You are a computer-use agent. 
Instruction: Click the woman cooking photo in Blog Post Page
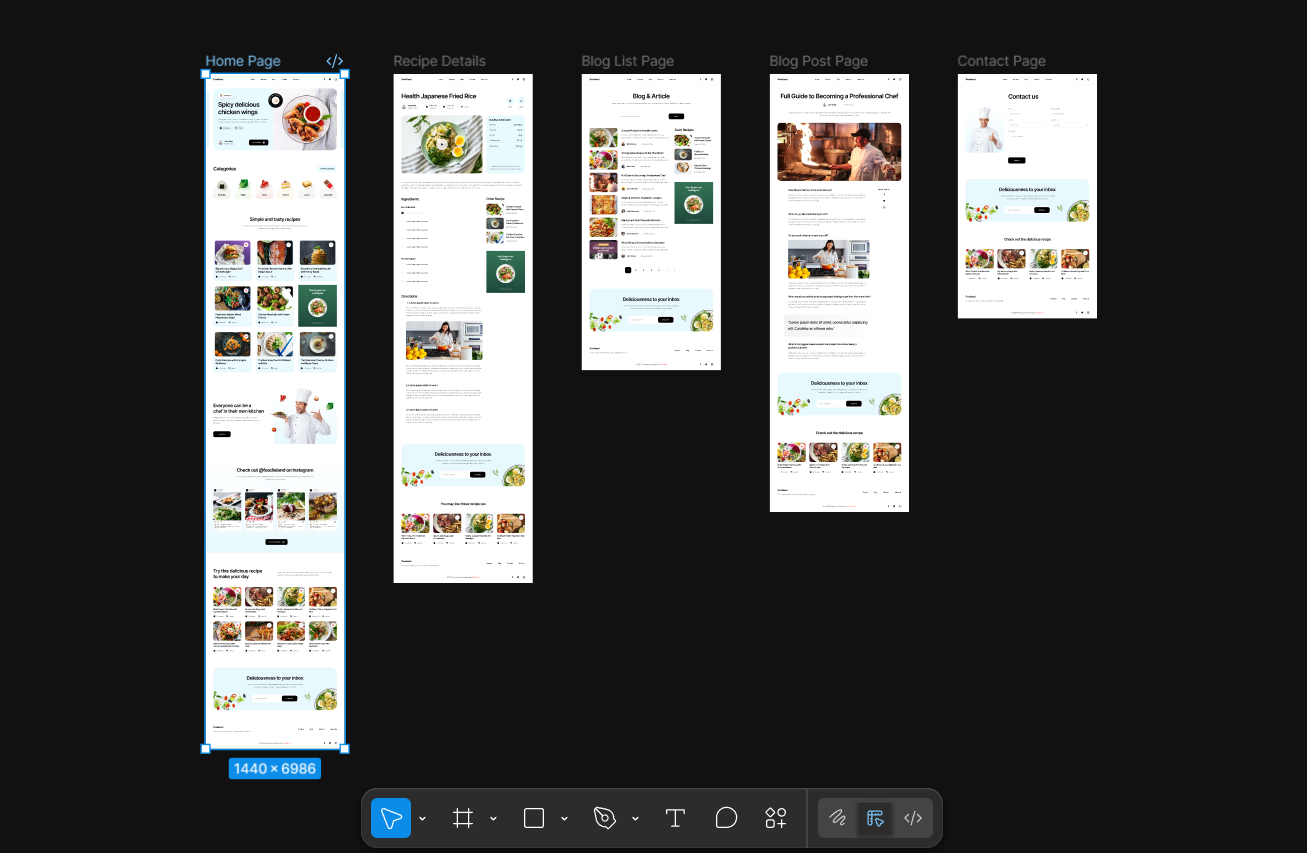click(x=828, y=259)
